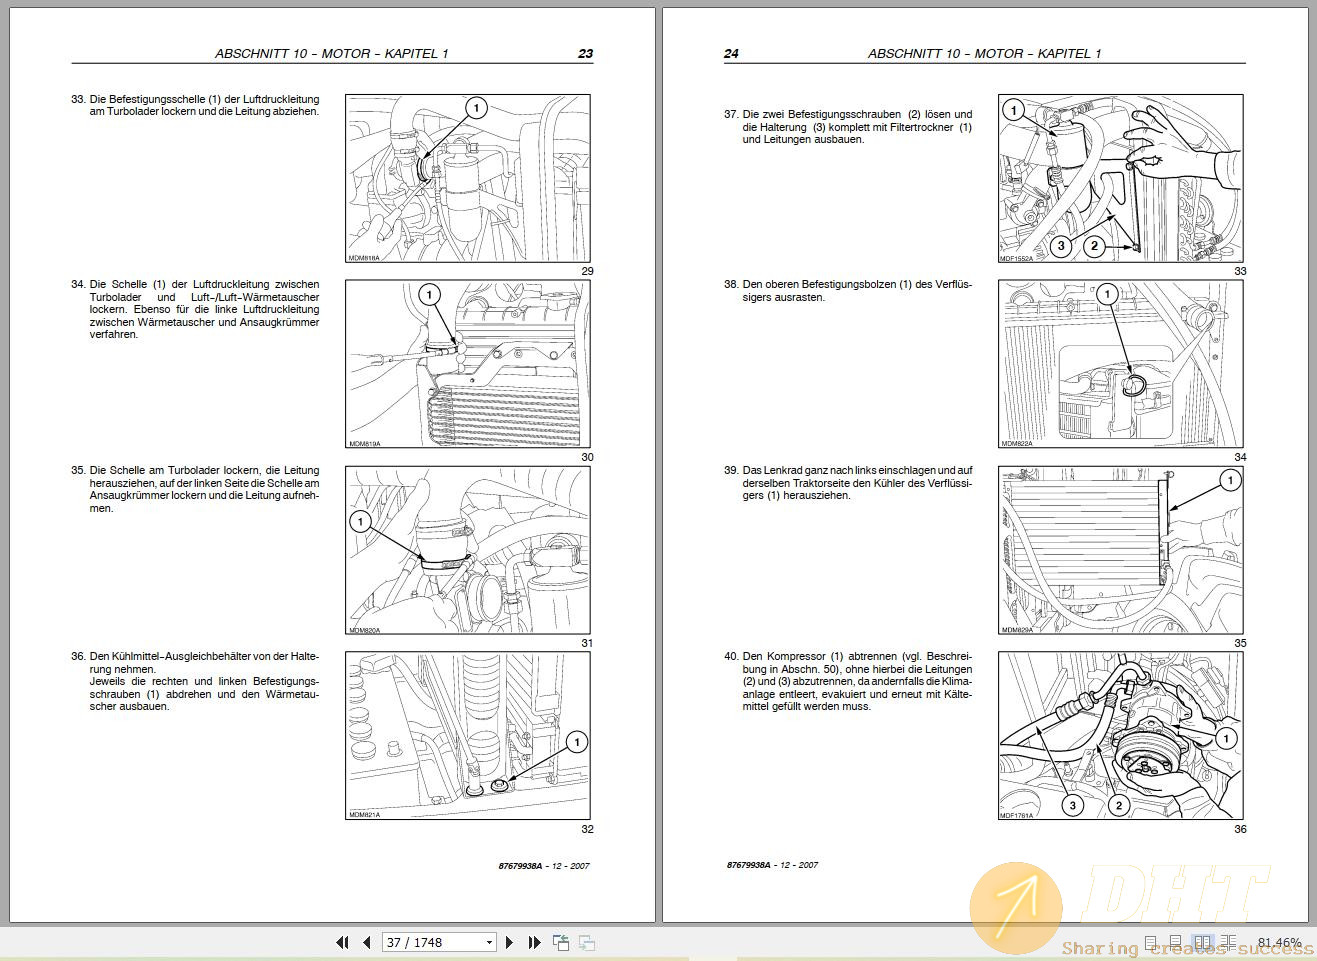The height and width of the screenshot is (961, 1317).
Task: Advance to the next page
Action: click(x=510, y=942)
